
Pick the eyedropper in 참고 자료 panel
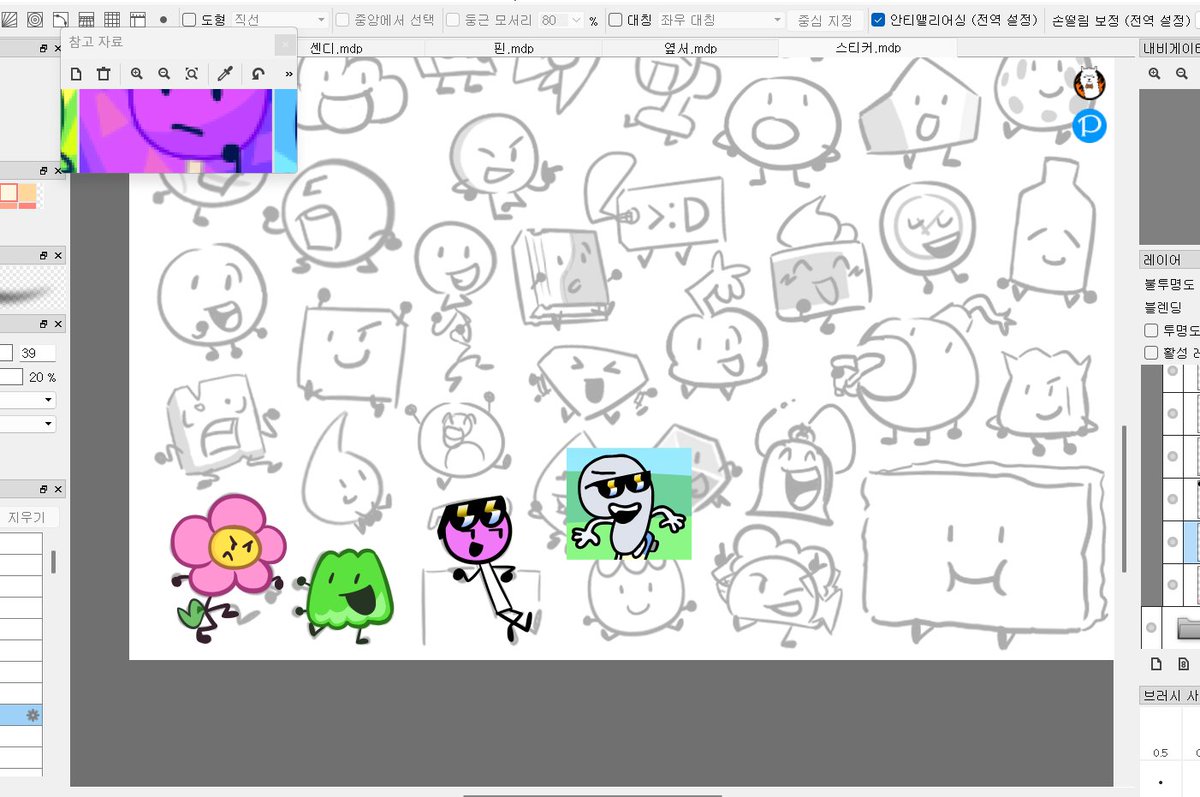226,73
